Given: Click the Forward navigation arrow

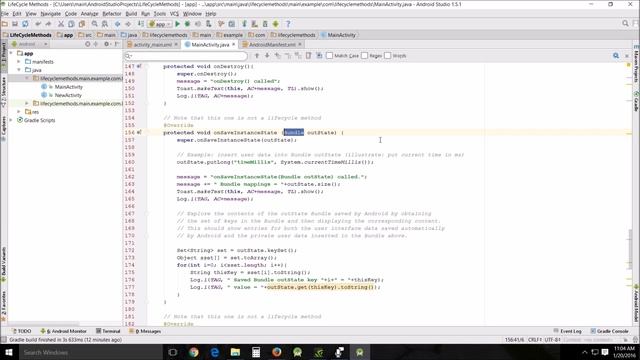Looking at the screenshot, I should tap(128, 24).
